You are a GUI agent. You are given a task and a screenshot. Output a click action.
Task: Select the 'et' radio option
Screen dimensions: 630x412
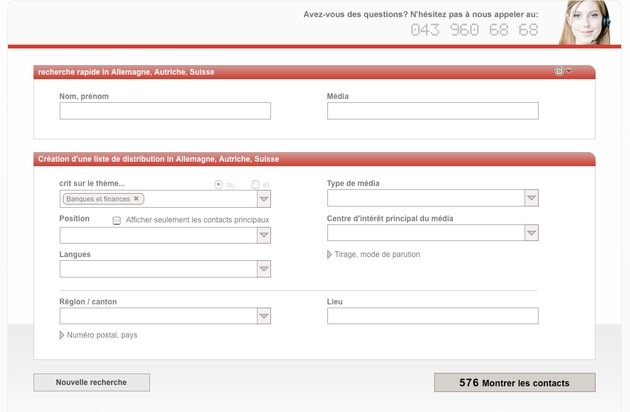pos(256,184)
